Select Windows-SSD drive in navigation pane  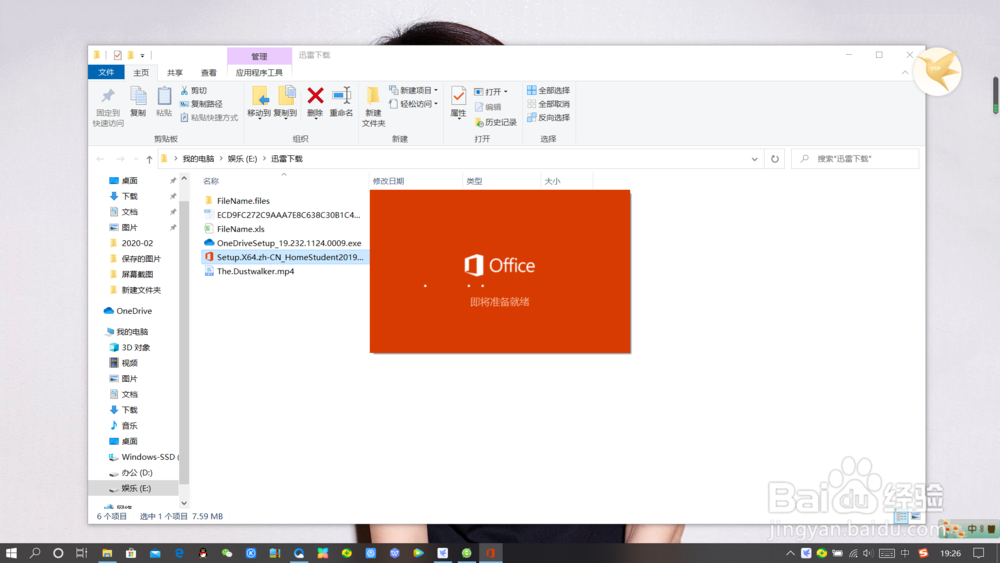click(x=143, y=457)
